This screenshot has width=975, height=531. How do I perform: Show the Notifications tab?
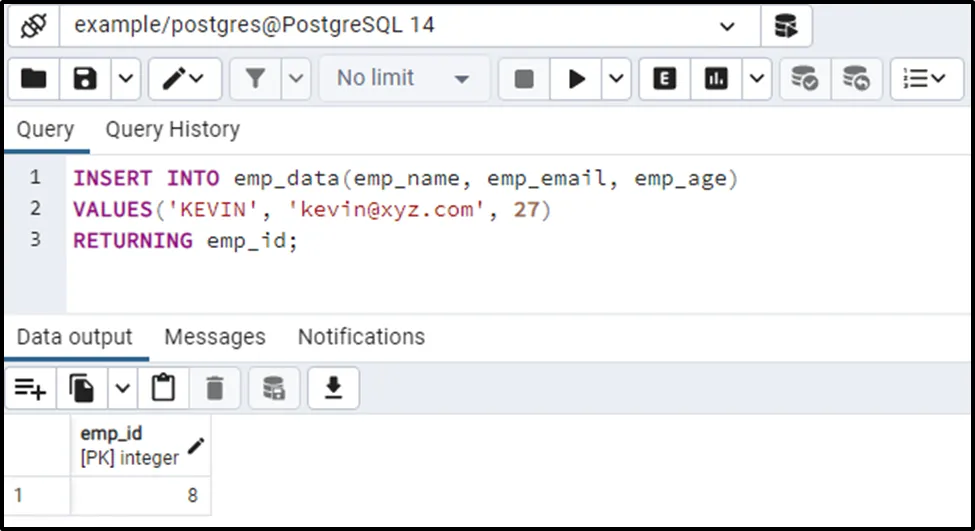click(x=361, y=337)
